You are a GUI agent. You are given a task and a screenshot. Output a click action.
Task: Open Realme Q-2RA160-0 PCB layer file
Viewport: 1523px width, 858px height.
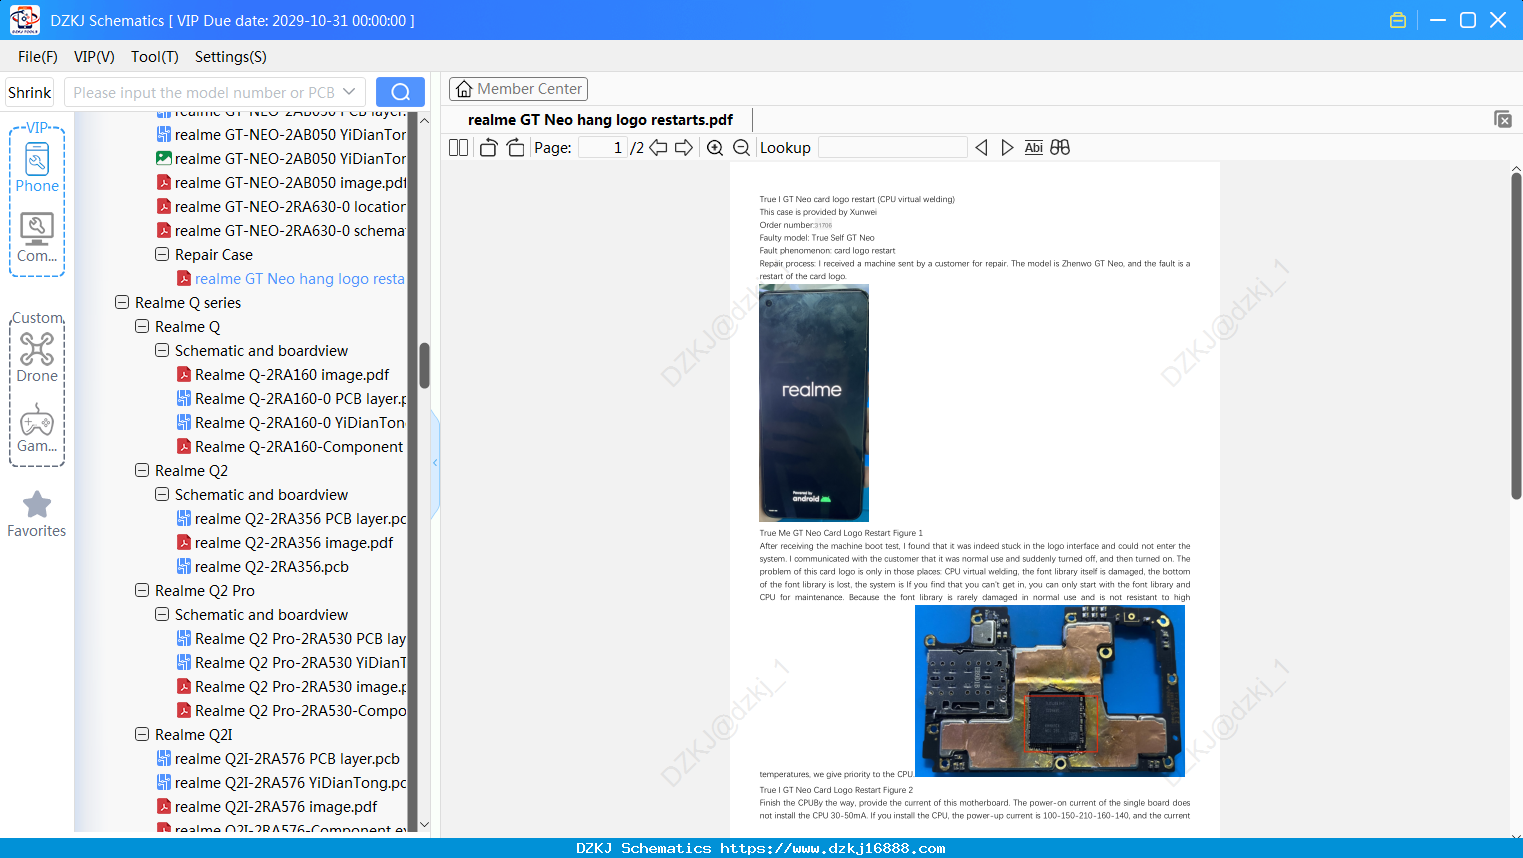(291, 399)
